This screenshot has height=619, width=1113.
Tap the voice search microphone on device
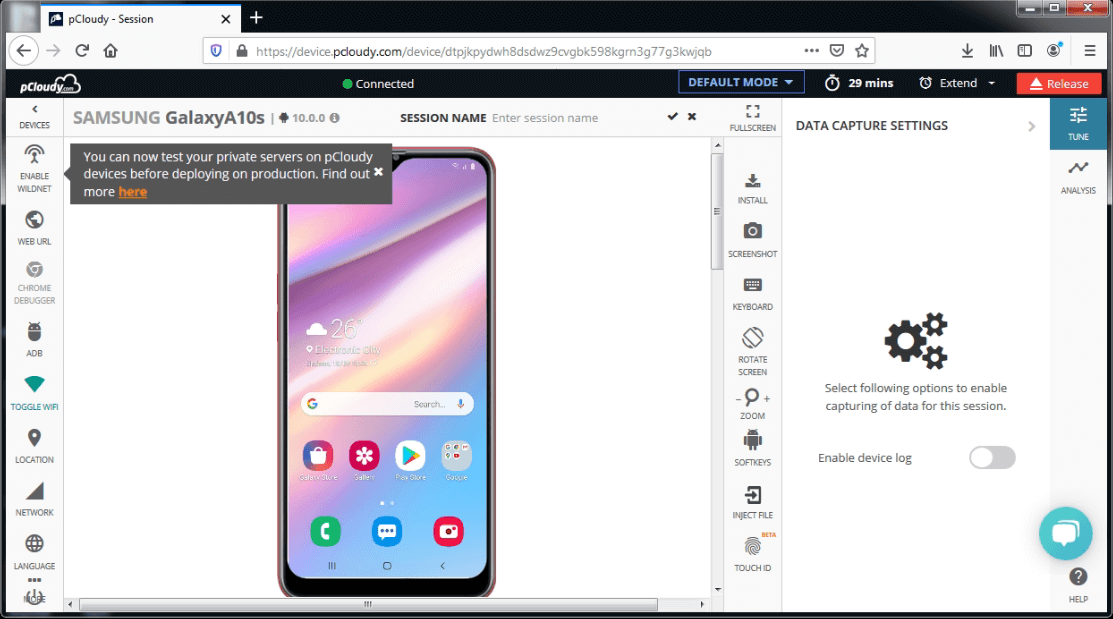click(x=461, y=404)
